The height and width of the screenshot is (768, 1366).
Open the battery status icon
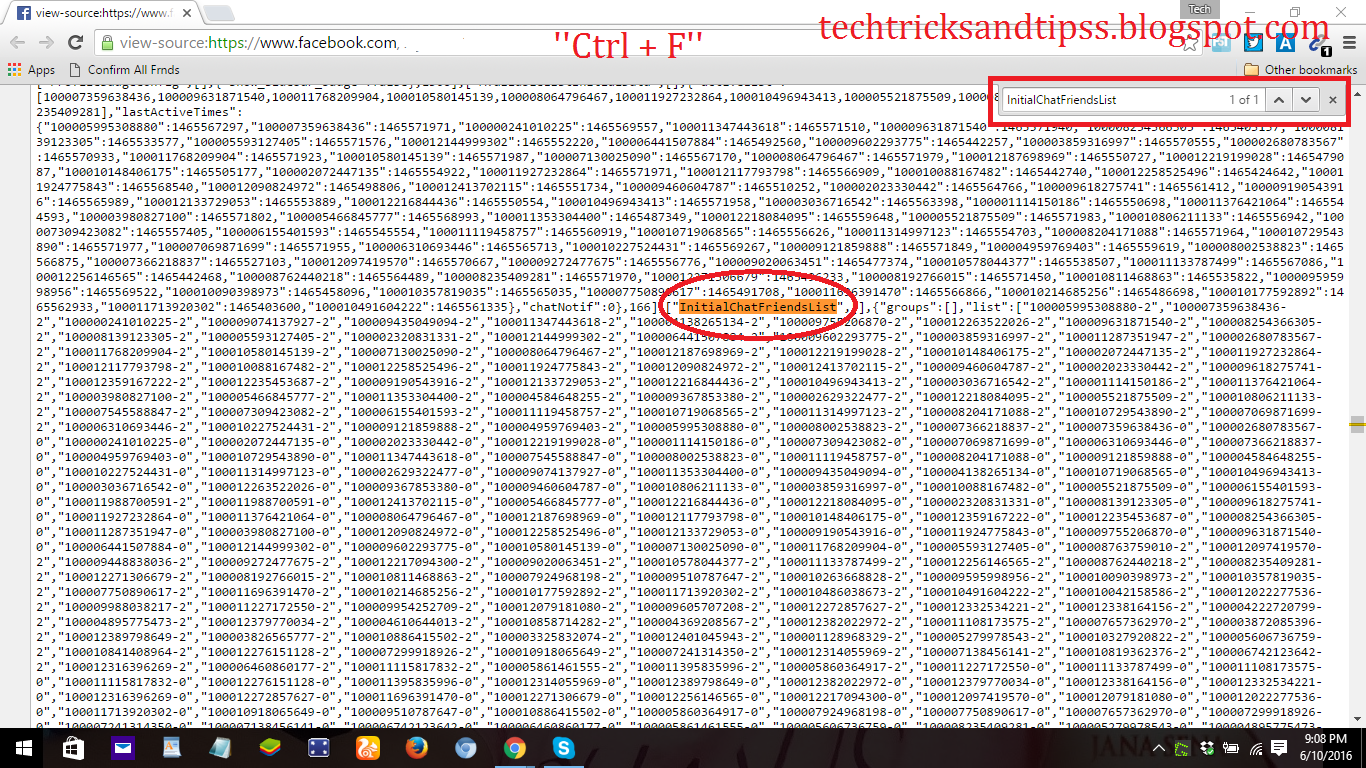click(1232, 747)
